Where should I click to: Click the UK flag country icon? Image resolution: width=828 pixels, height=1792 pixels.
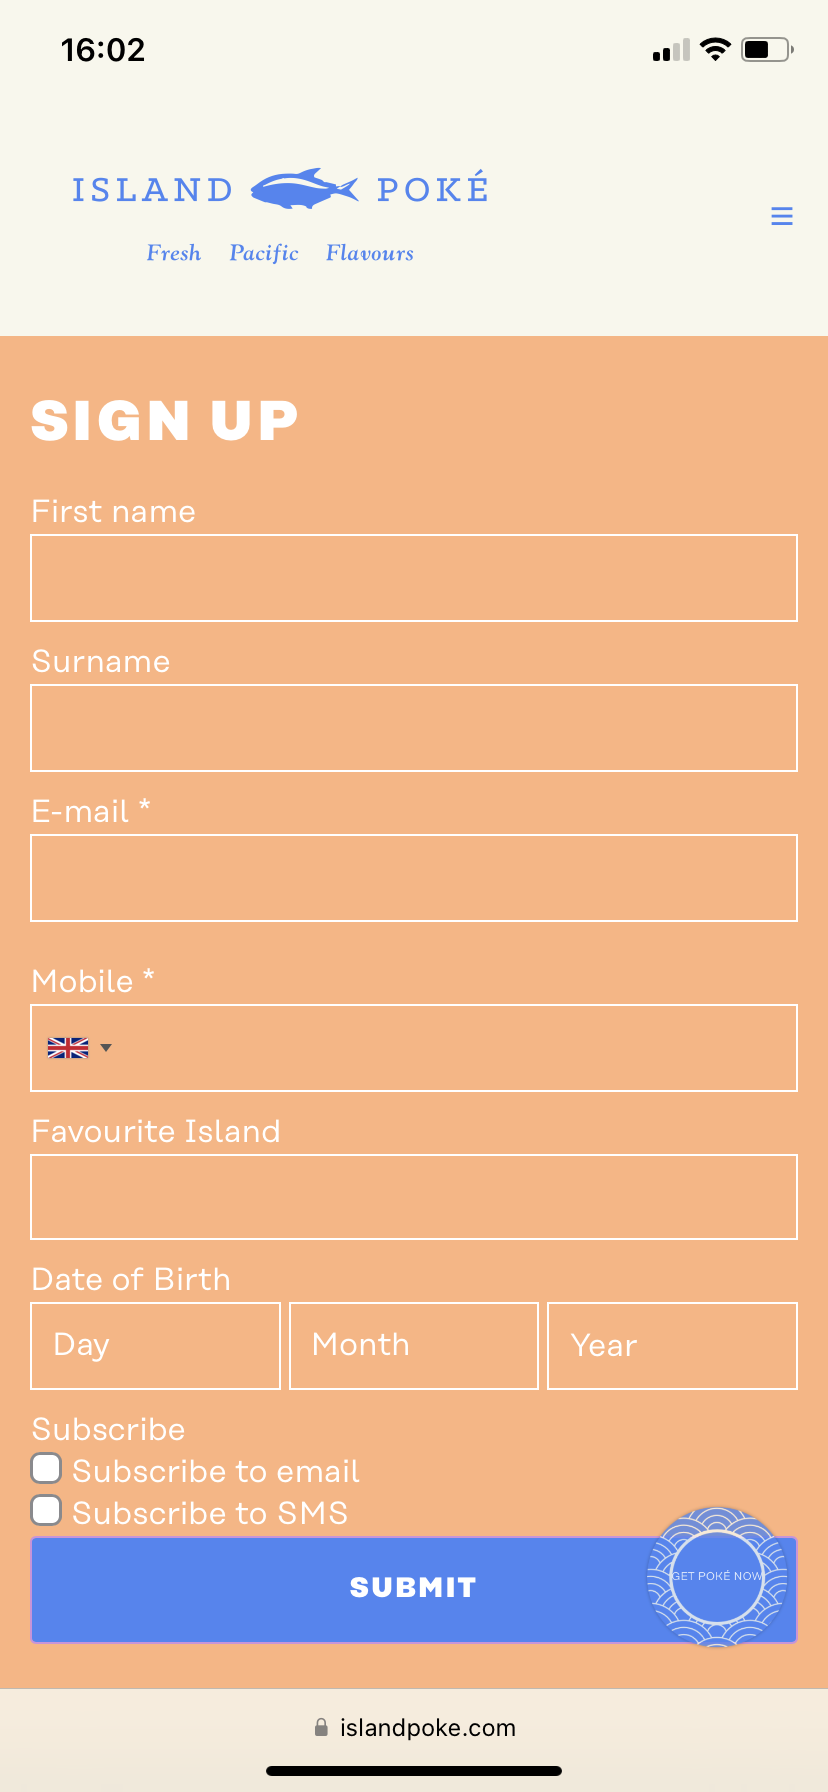[68, 1048]
